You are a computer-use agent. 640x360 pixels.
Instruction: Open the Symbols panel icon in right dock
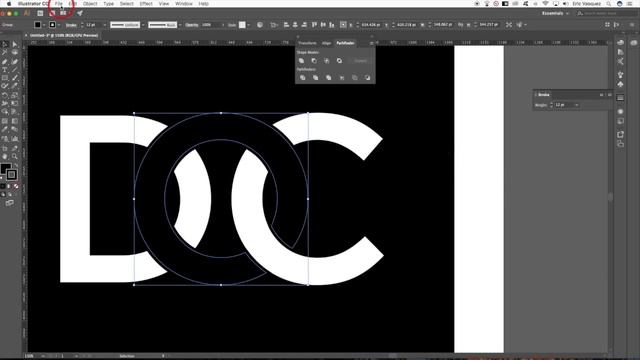click(x=620, y=84)
